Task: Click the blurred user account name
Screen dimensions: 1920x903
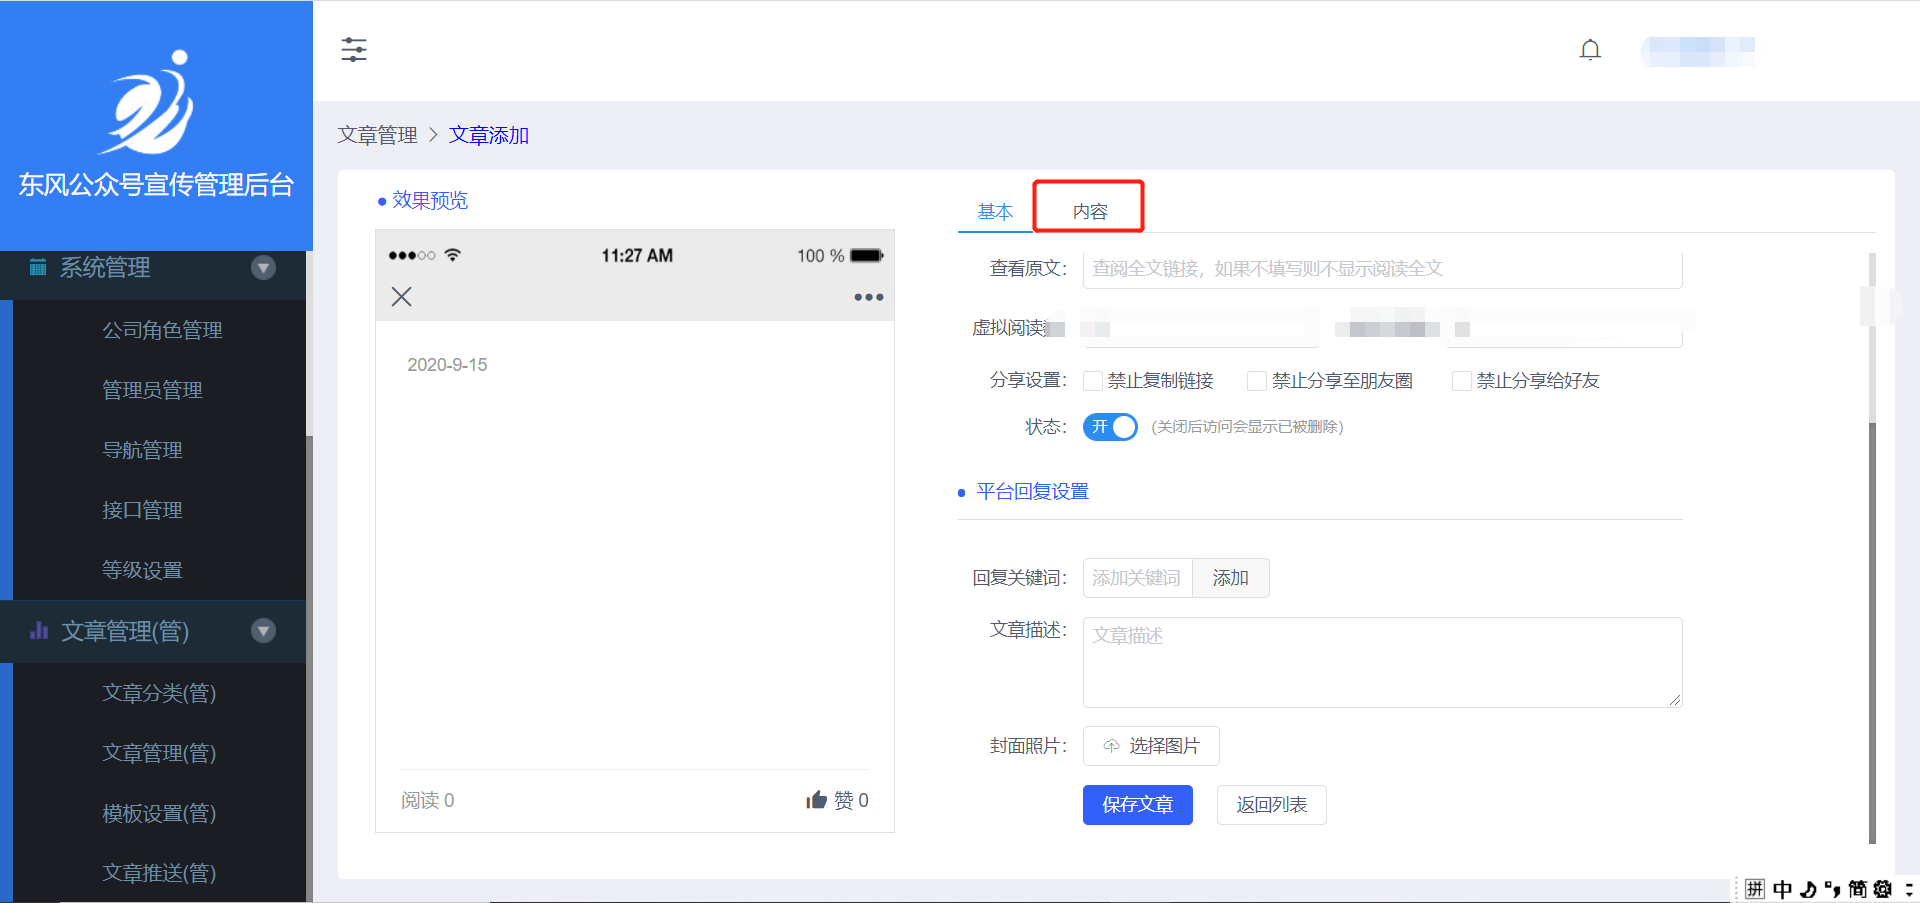Action: (x=1698, y=51)
